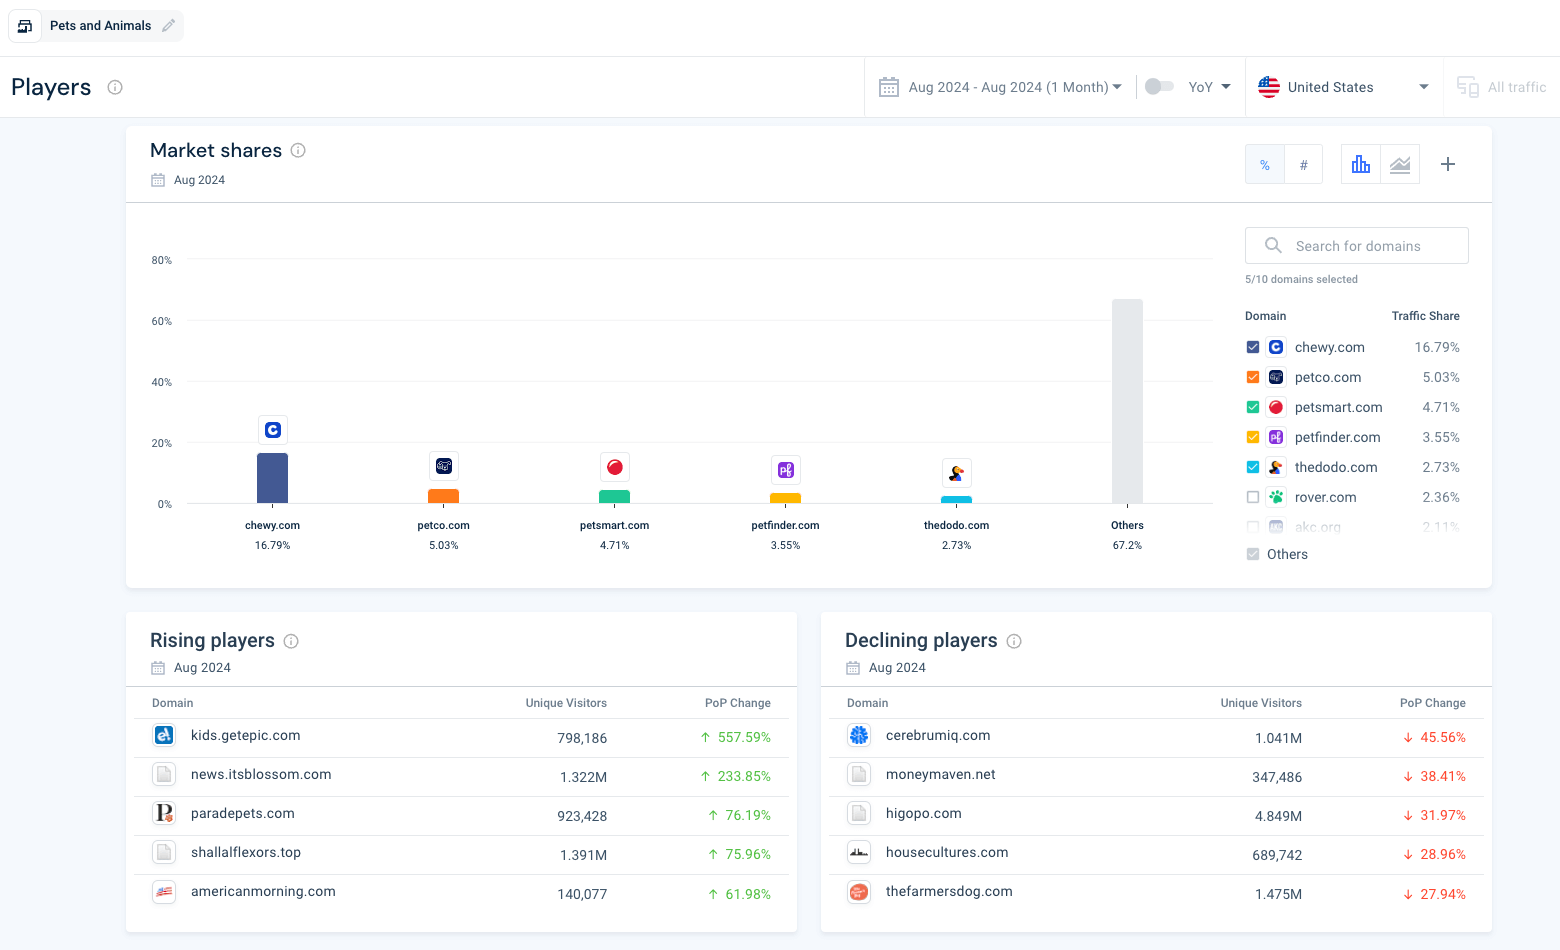Image resolution: width=1560 pixels, height=950 pixels.
Task: Switch to area trend chart view
Action: [1400, 164]
